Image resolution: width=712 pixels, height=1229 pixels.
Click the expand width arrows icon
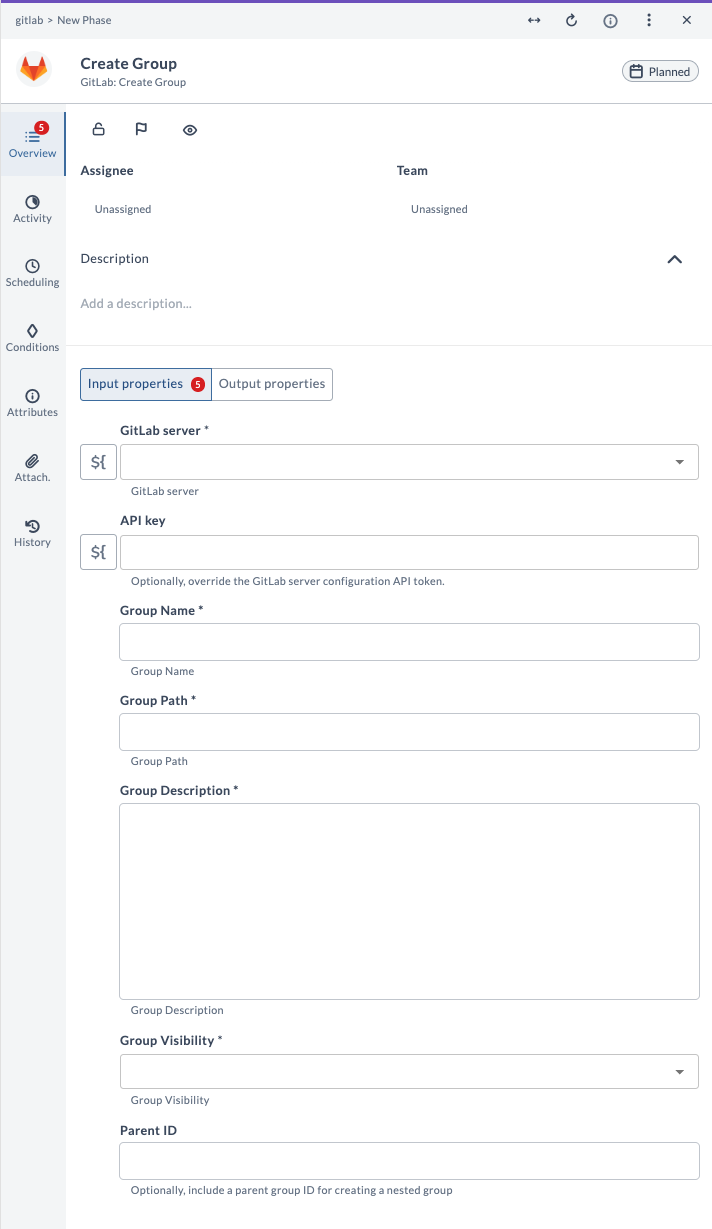534,20
